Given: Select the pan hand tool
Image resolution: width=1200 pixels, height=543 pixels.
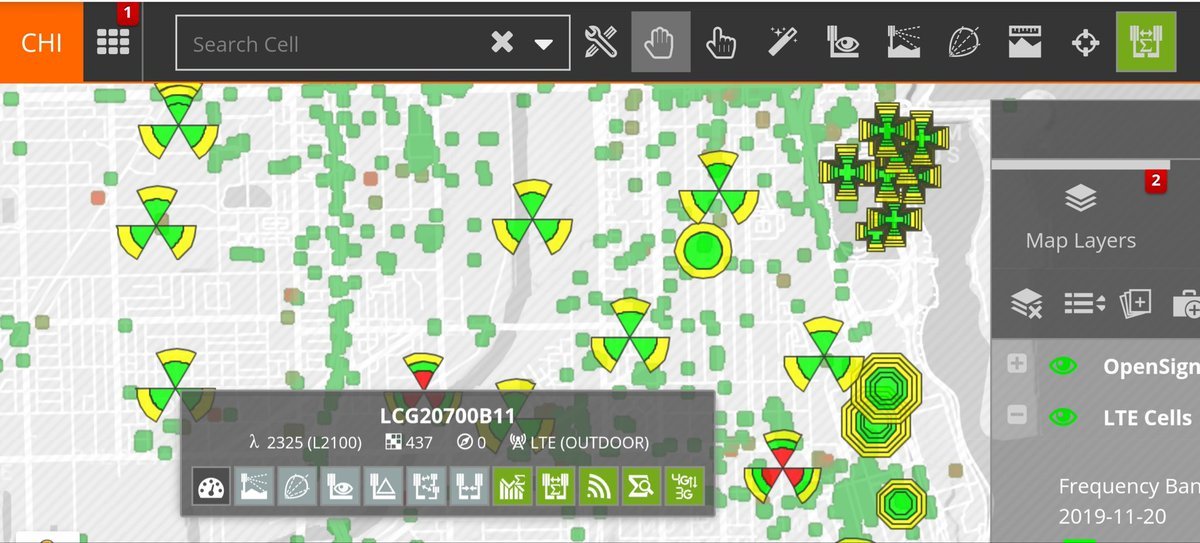Looking at the screenshot, I should point(660,43).
